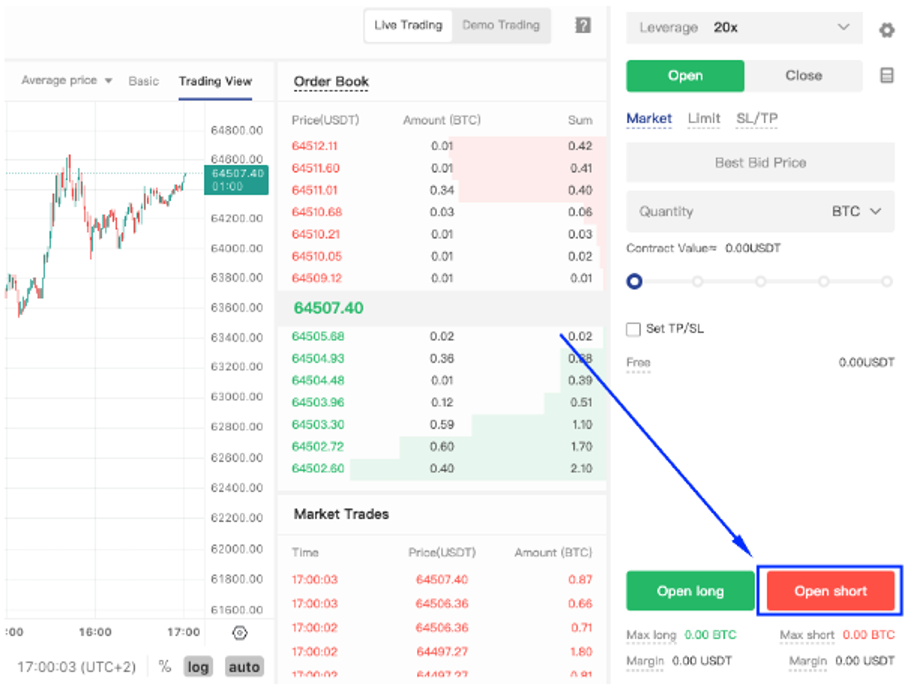This screenshot has height=690, width=914.
Task: Toggle auto scaling on the chart
Action: (x=244, y=666)
